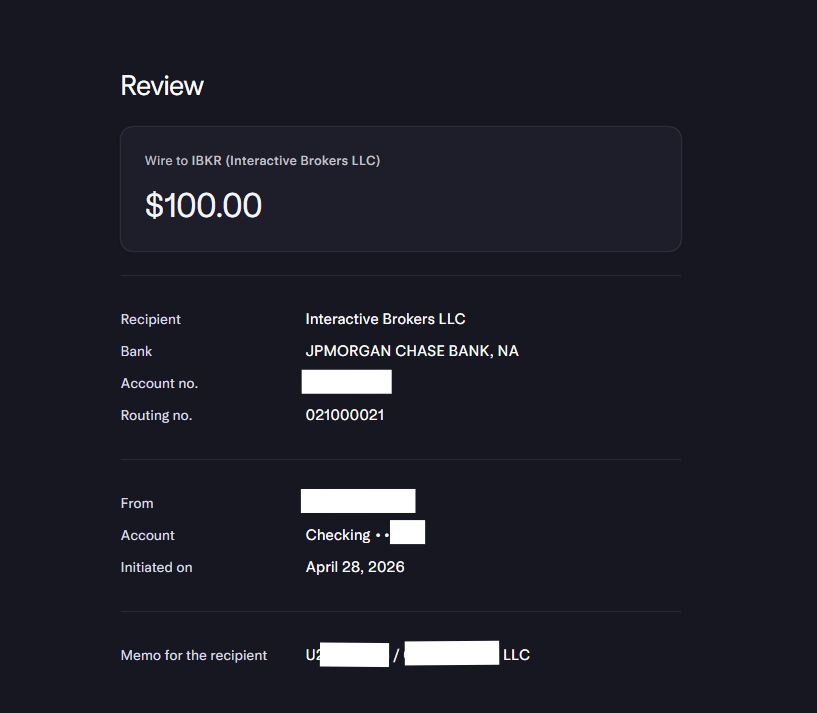Image resolution: width=817 pixels, height=713 pixels.
Task: Click the Memo for the recipient label
Action: [x=193, y=655]
